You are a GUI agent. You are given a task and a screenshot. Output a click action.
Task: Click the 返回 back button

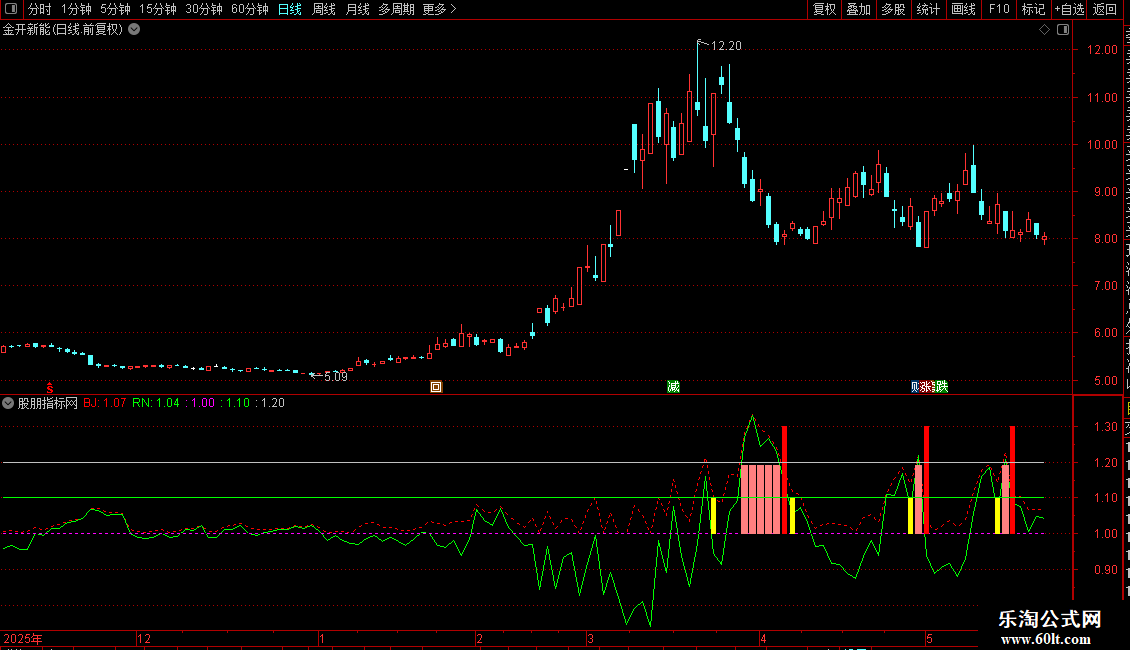pos(1104,9)
